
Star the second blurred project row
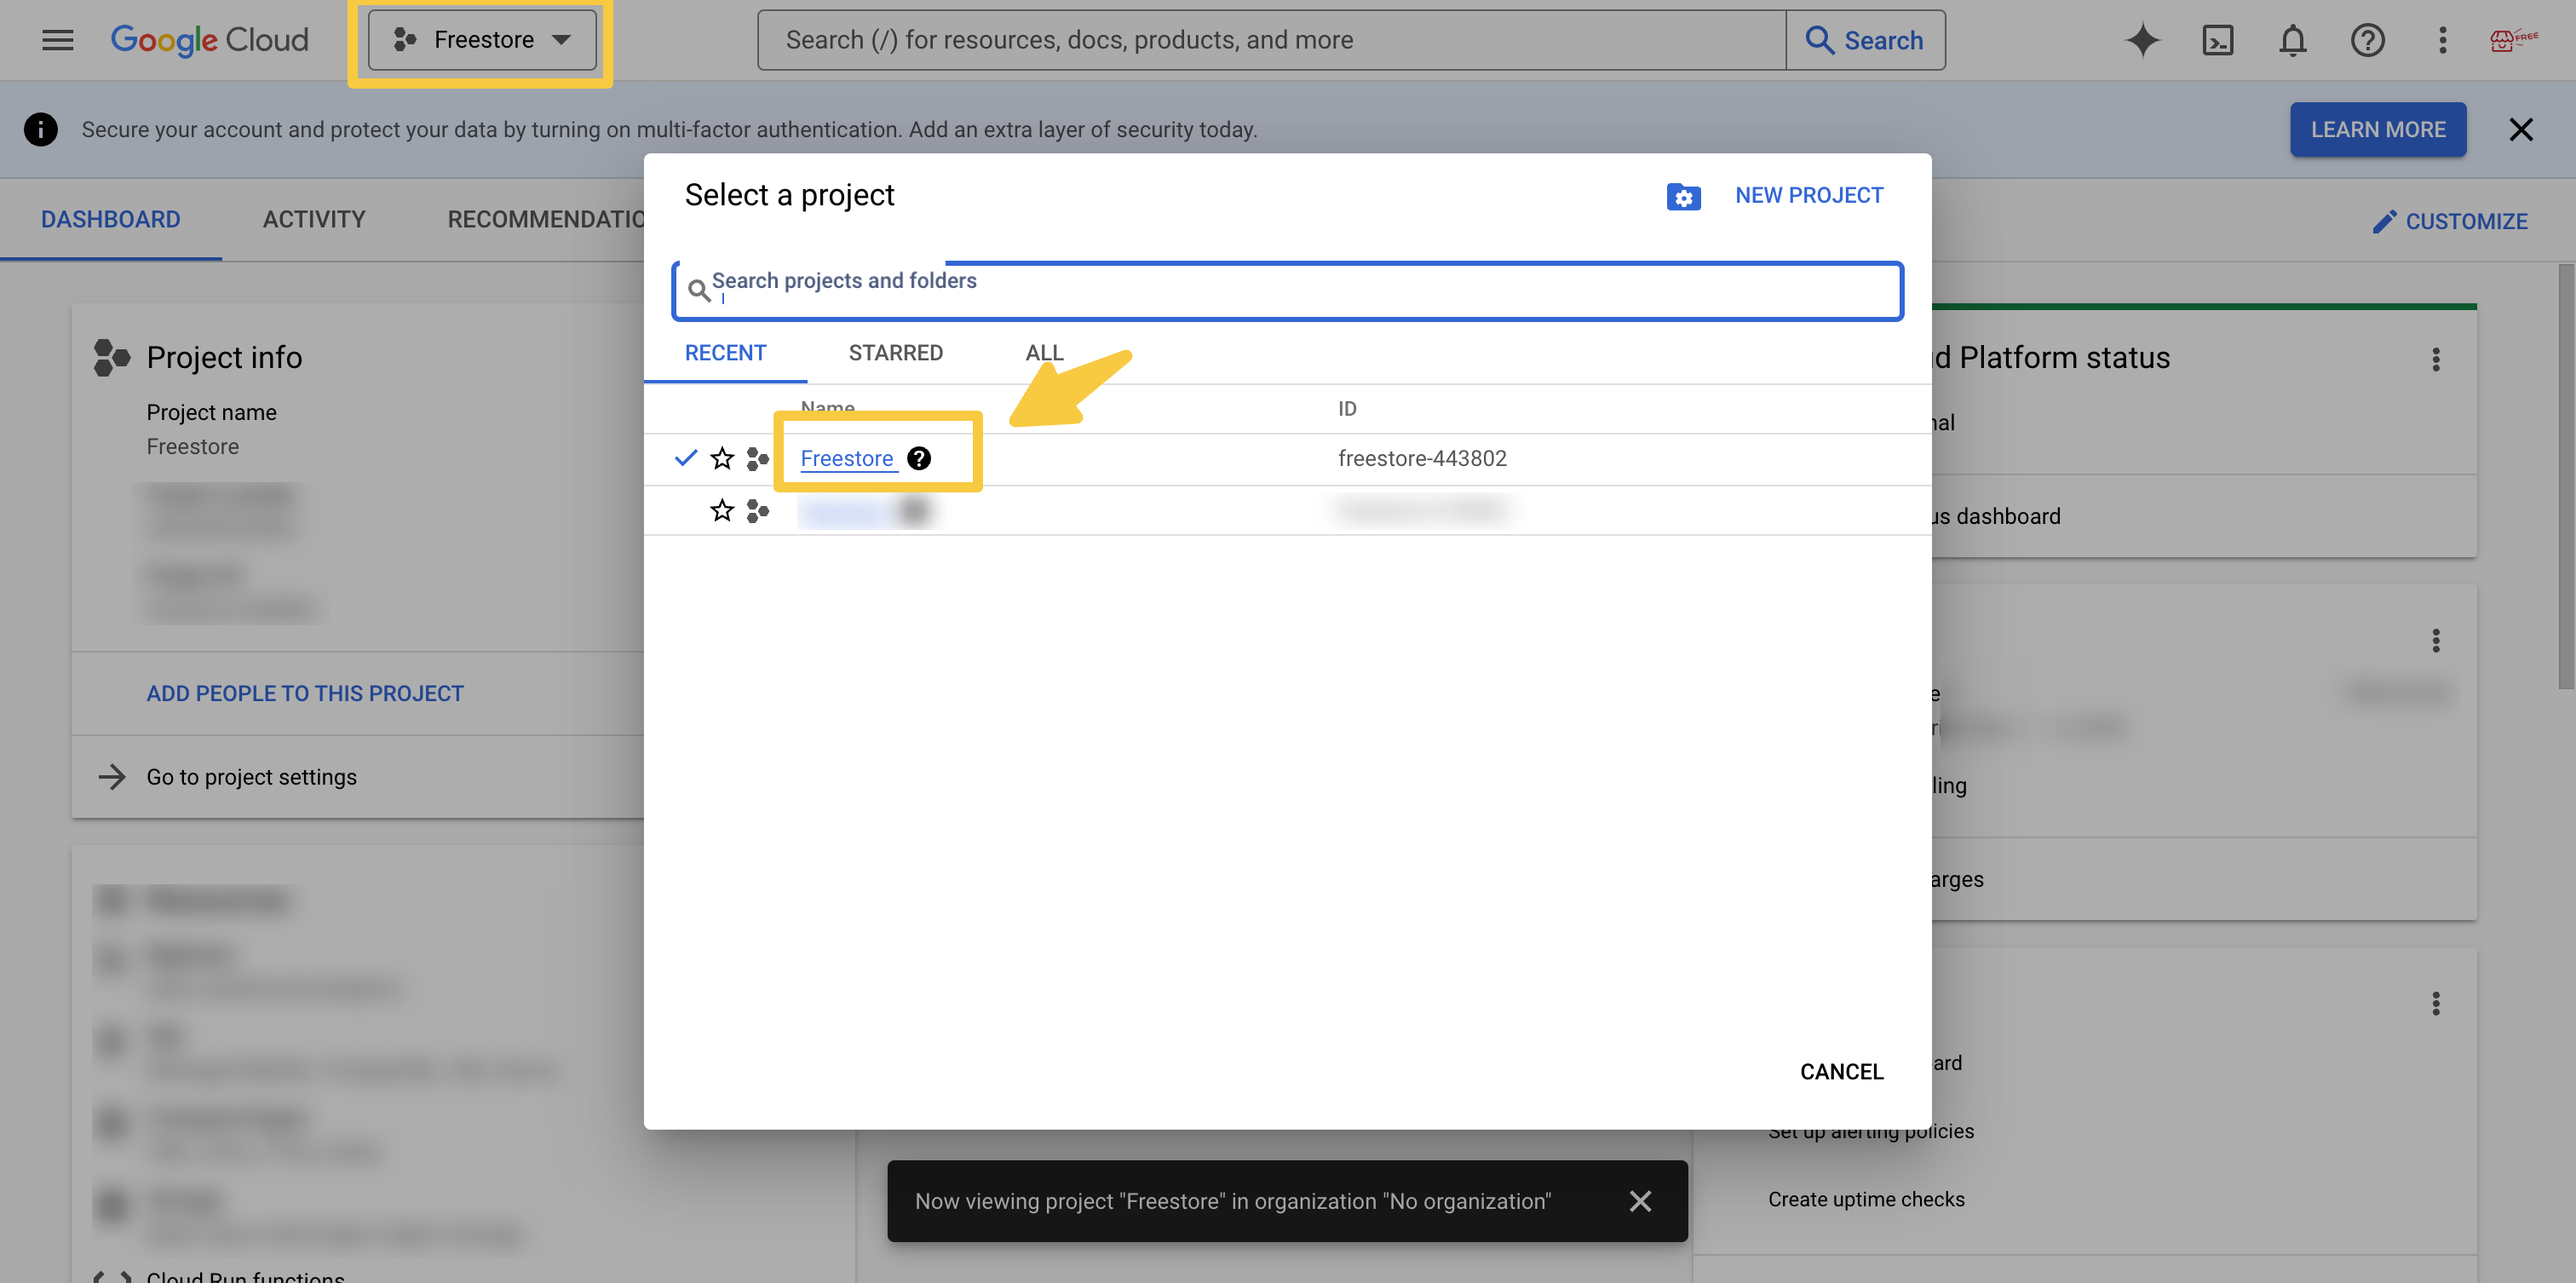(x=722, y=511)
